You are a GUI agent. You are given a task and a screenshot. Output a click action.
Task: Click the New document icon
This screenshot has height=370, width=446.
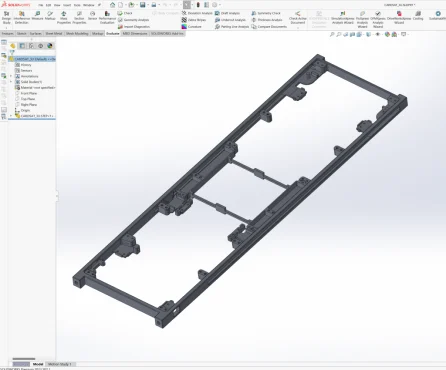coord(121,5)
